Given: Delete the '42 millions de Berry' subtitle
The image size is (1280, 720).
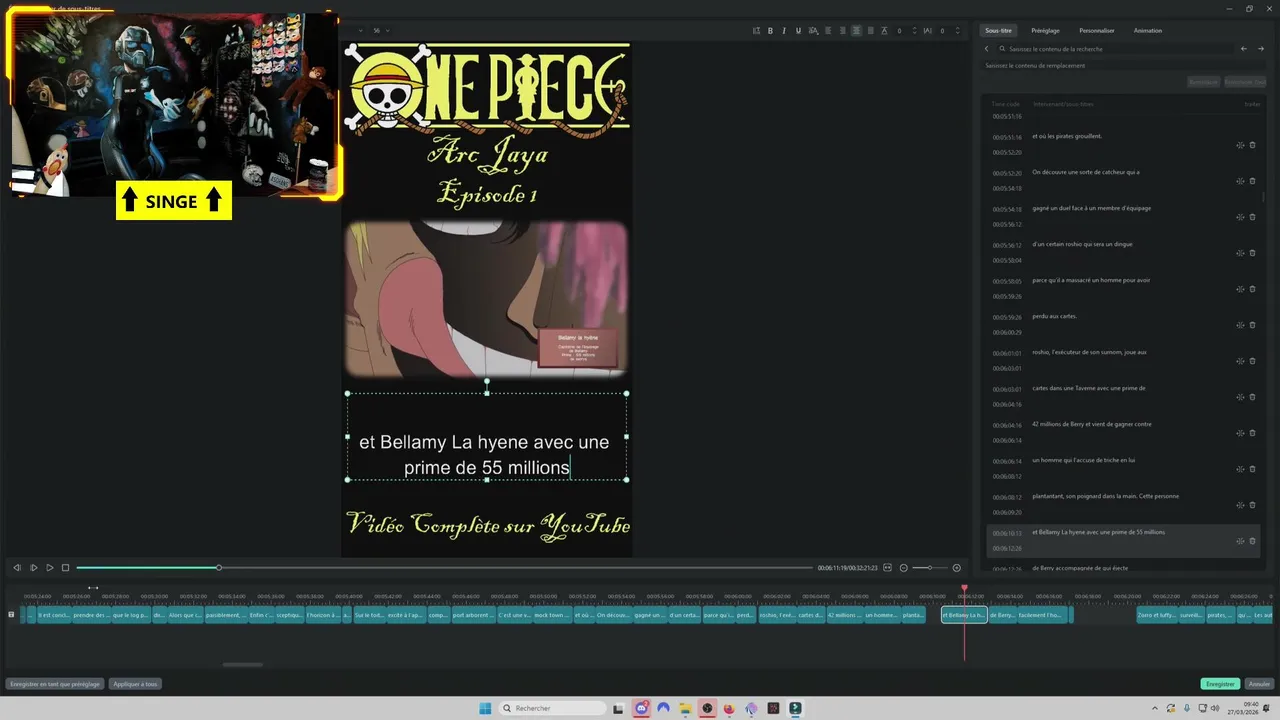Looking at the screenshot, I should (x=1252, y=433).
